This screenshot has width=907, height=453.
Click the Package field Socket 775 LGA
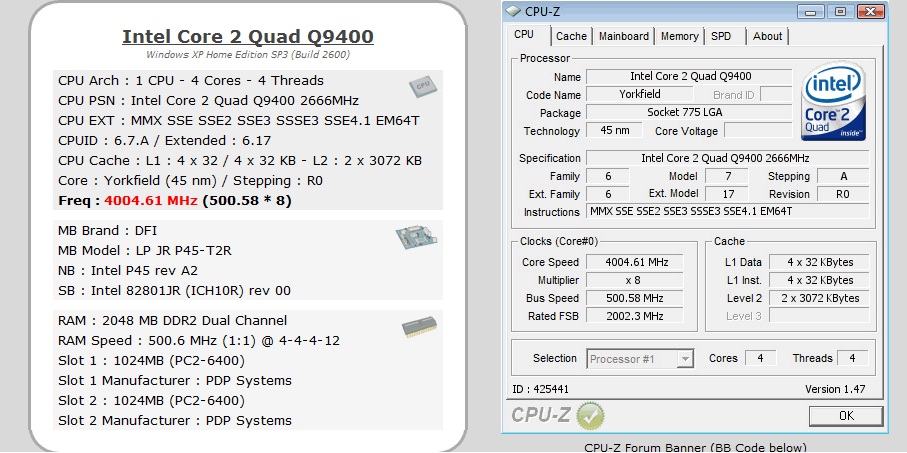(689, 112)
